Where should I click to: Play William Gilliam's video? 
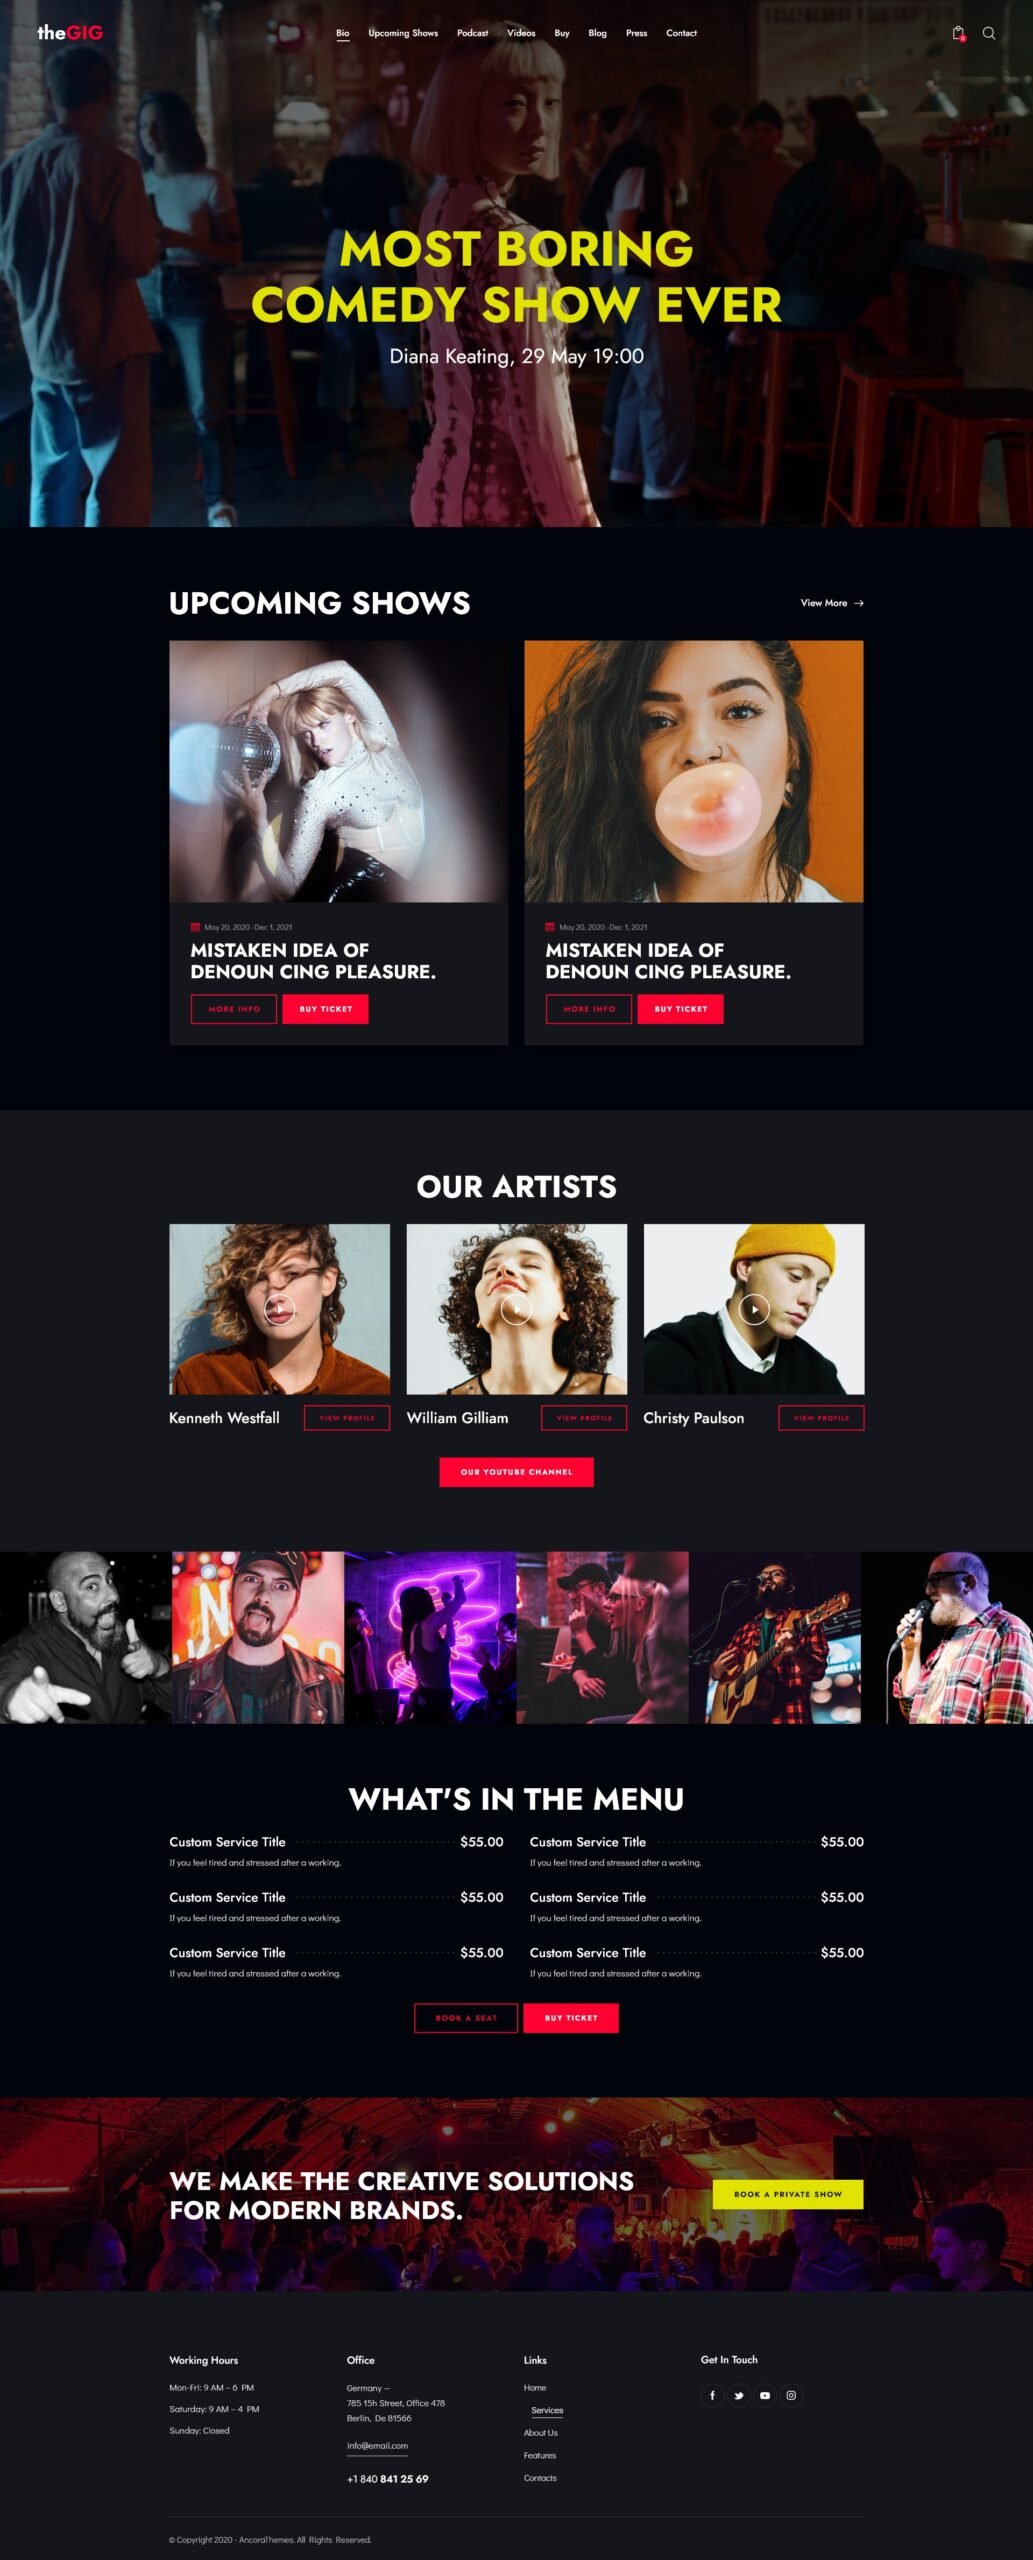pyautogui.click(x=516, y=1308)
